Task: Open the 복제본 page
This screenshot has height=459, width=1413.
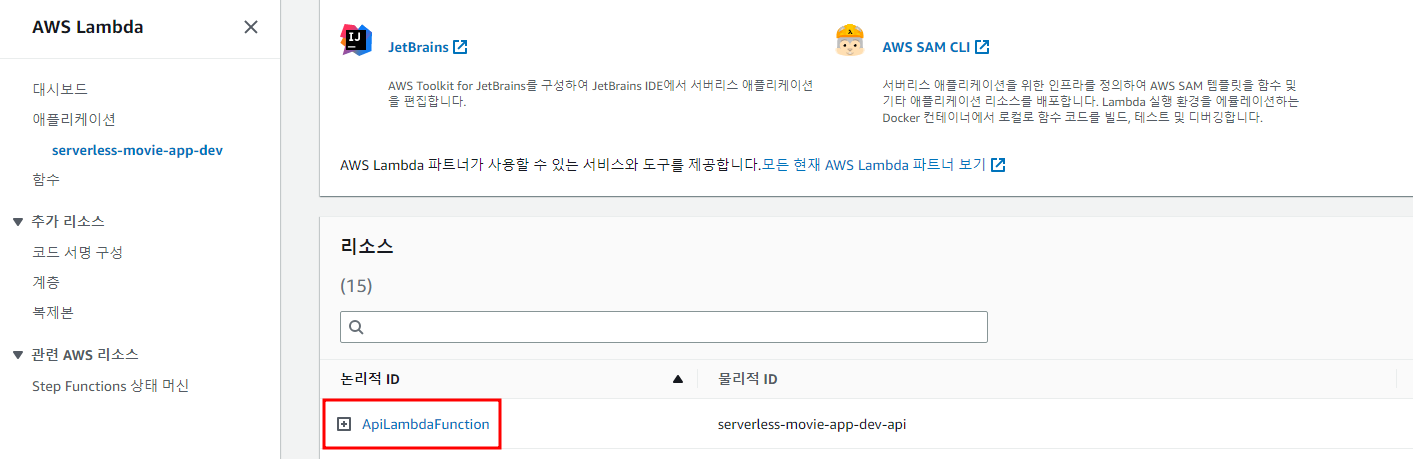Action: click(x=53, y=312)
